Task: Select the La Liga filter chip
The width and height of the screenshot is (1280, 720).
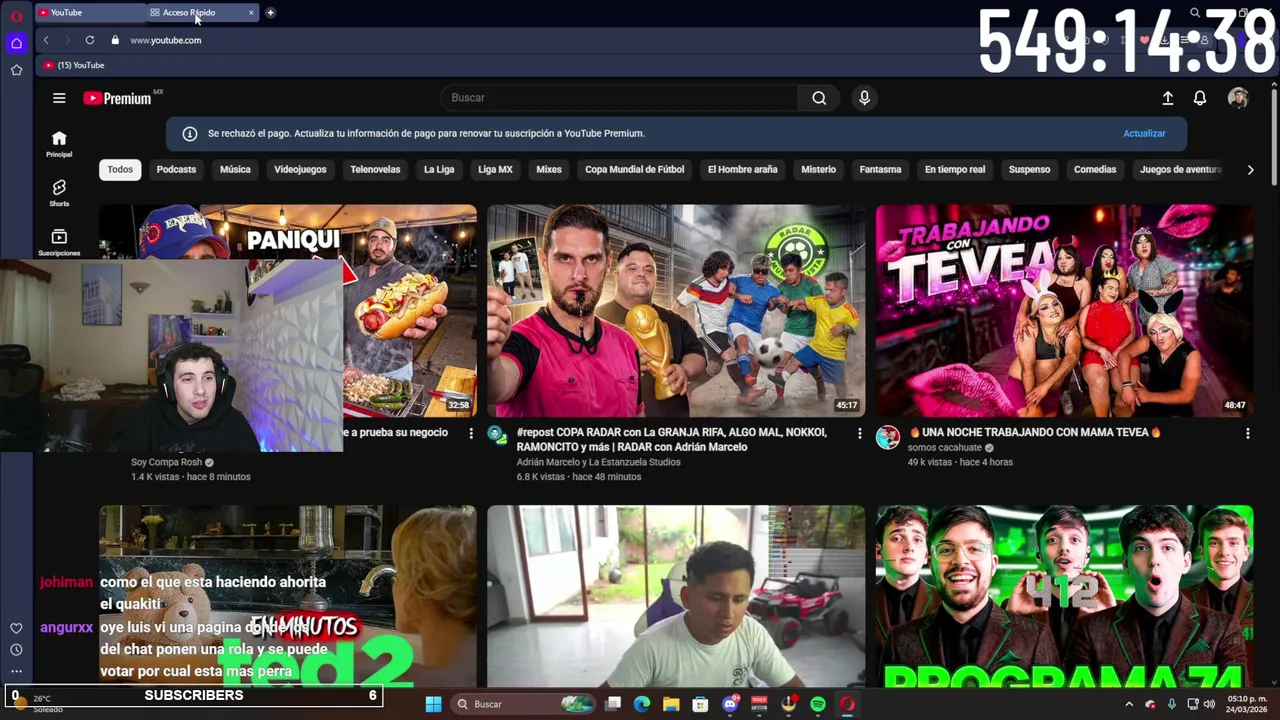Action: pos(439,170)
